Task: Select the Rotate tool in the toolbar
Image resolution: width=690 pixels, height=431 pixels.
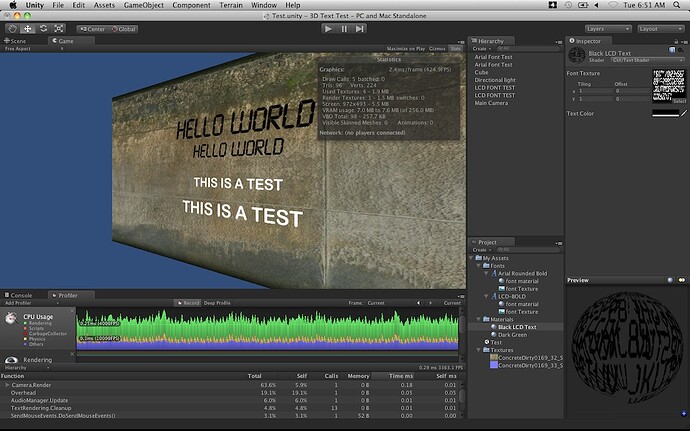Action: tap(43, 29)
